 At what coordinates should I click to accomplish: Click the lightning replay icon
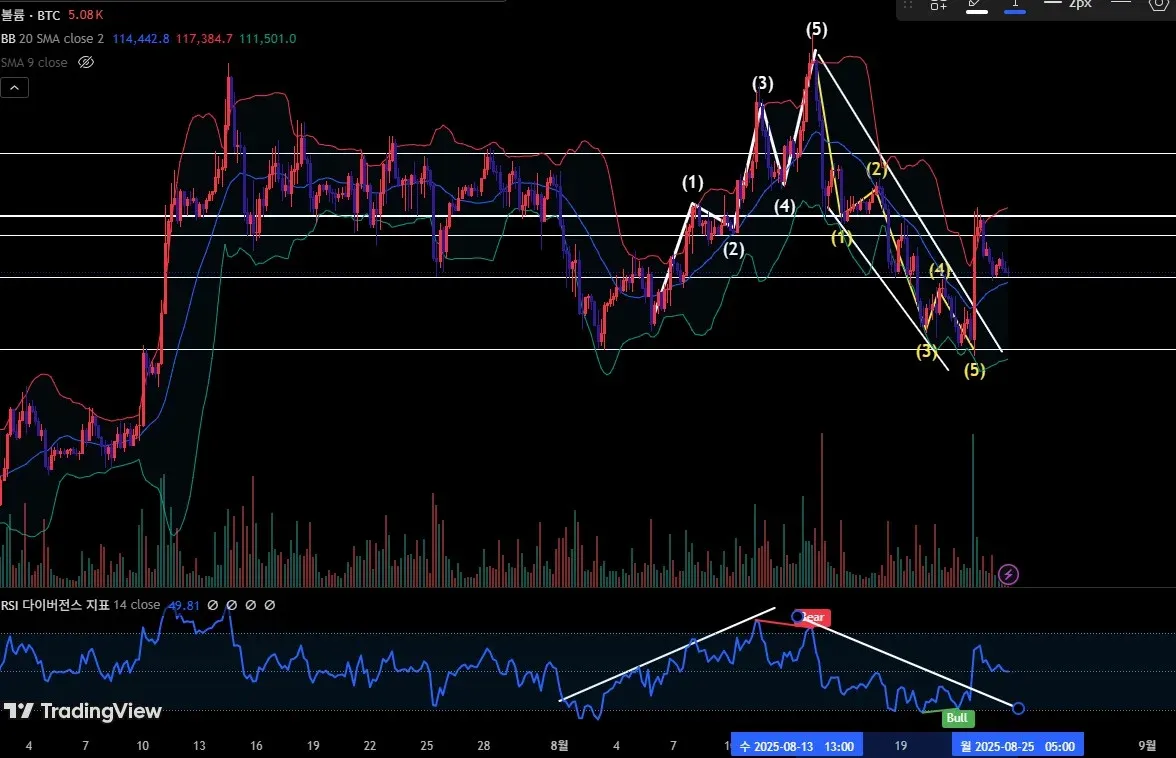[x=1008, y=574]
